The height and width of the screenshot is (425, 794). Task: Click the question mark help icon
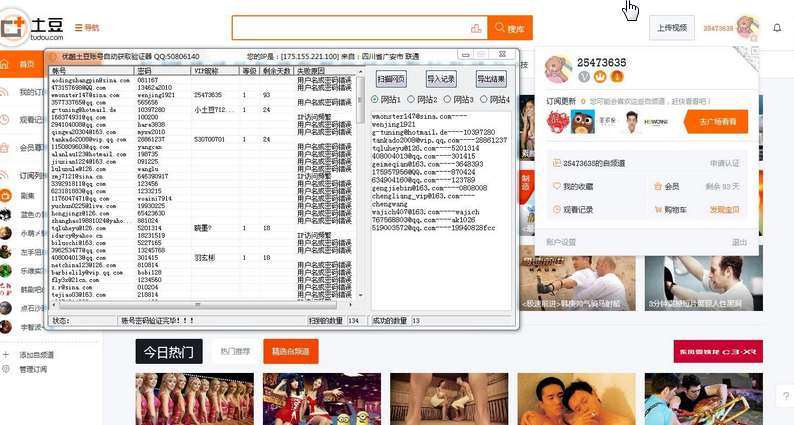click(785, 396)
